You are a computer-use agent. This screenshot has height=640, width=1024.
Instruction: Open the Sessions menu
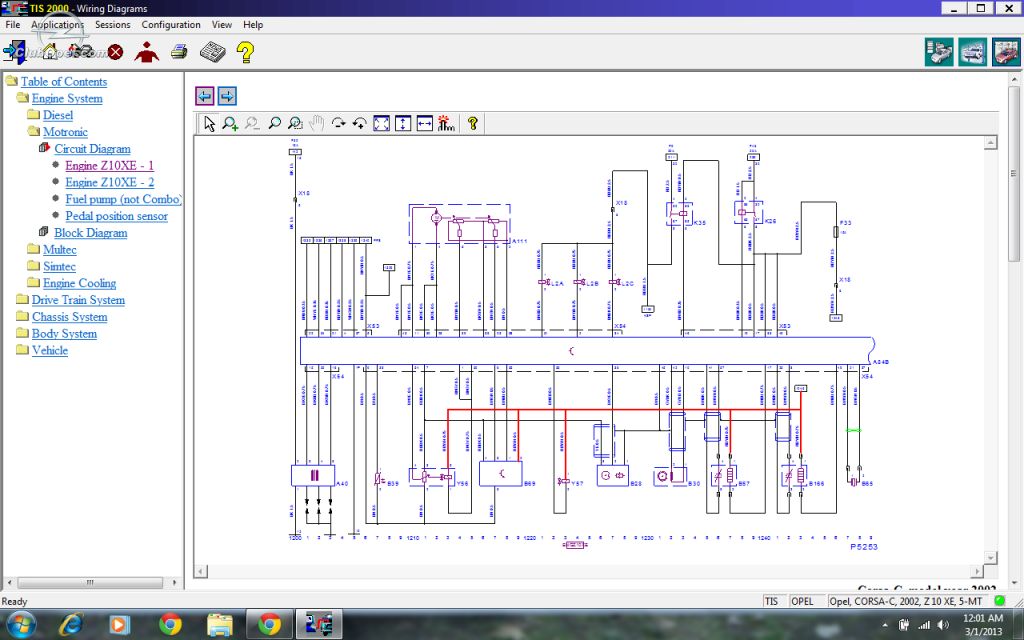click(x=112, y=25)
